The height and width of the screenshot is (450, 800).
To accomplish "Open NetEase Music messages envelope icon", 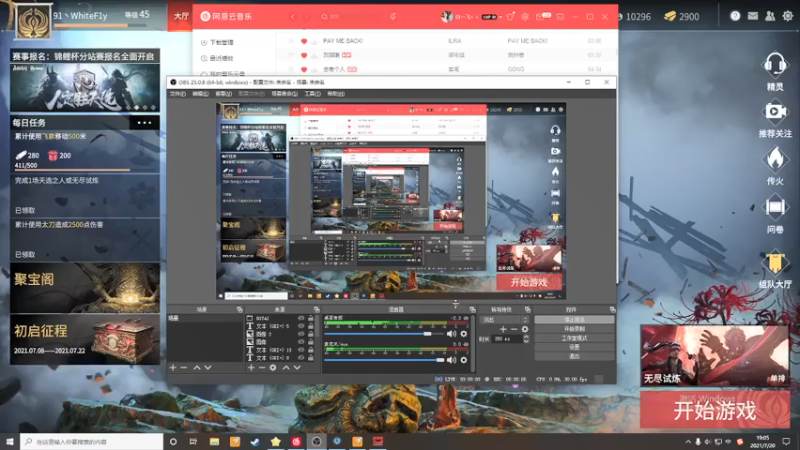I will (541, 16).
